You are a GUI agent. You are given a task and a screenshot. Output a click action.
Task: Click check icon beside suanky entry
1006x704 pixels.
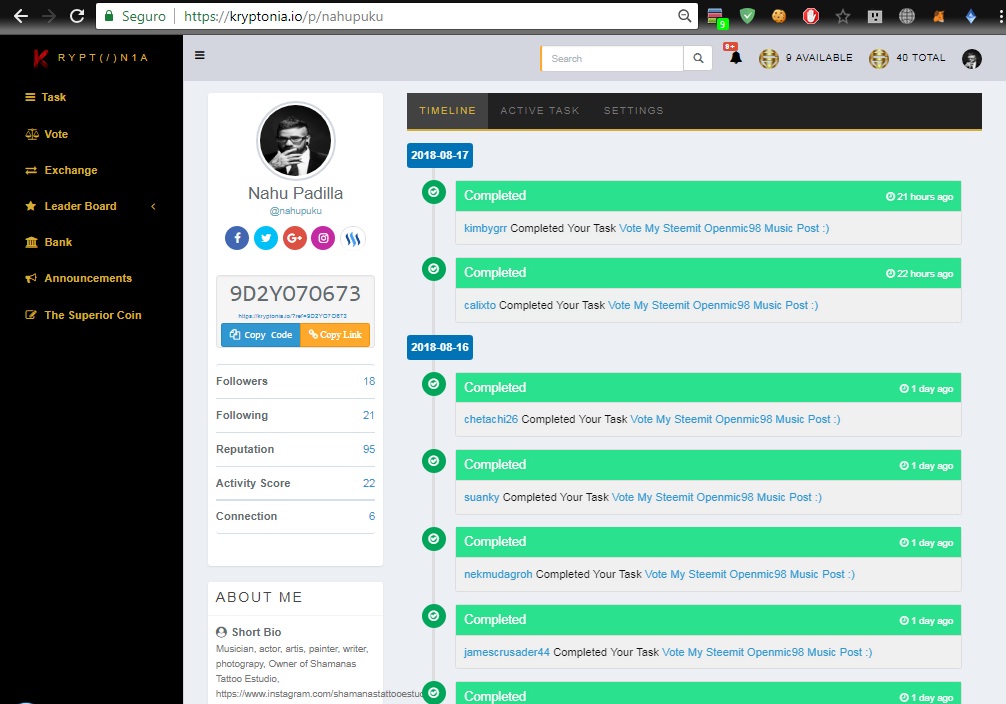click(434, 461)
